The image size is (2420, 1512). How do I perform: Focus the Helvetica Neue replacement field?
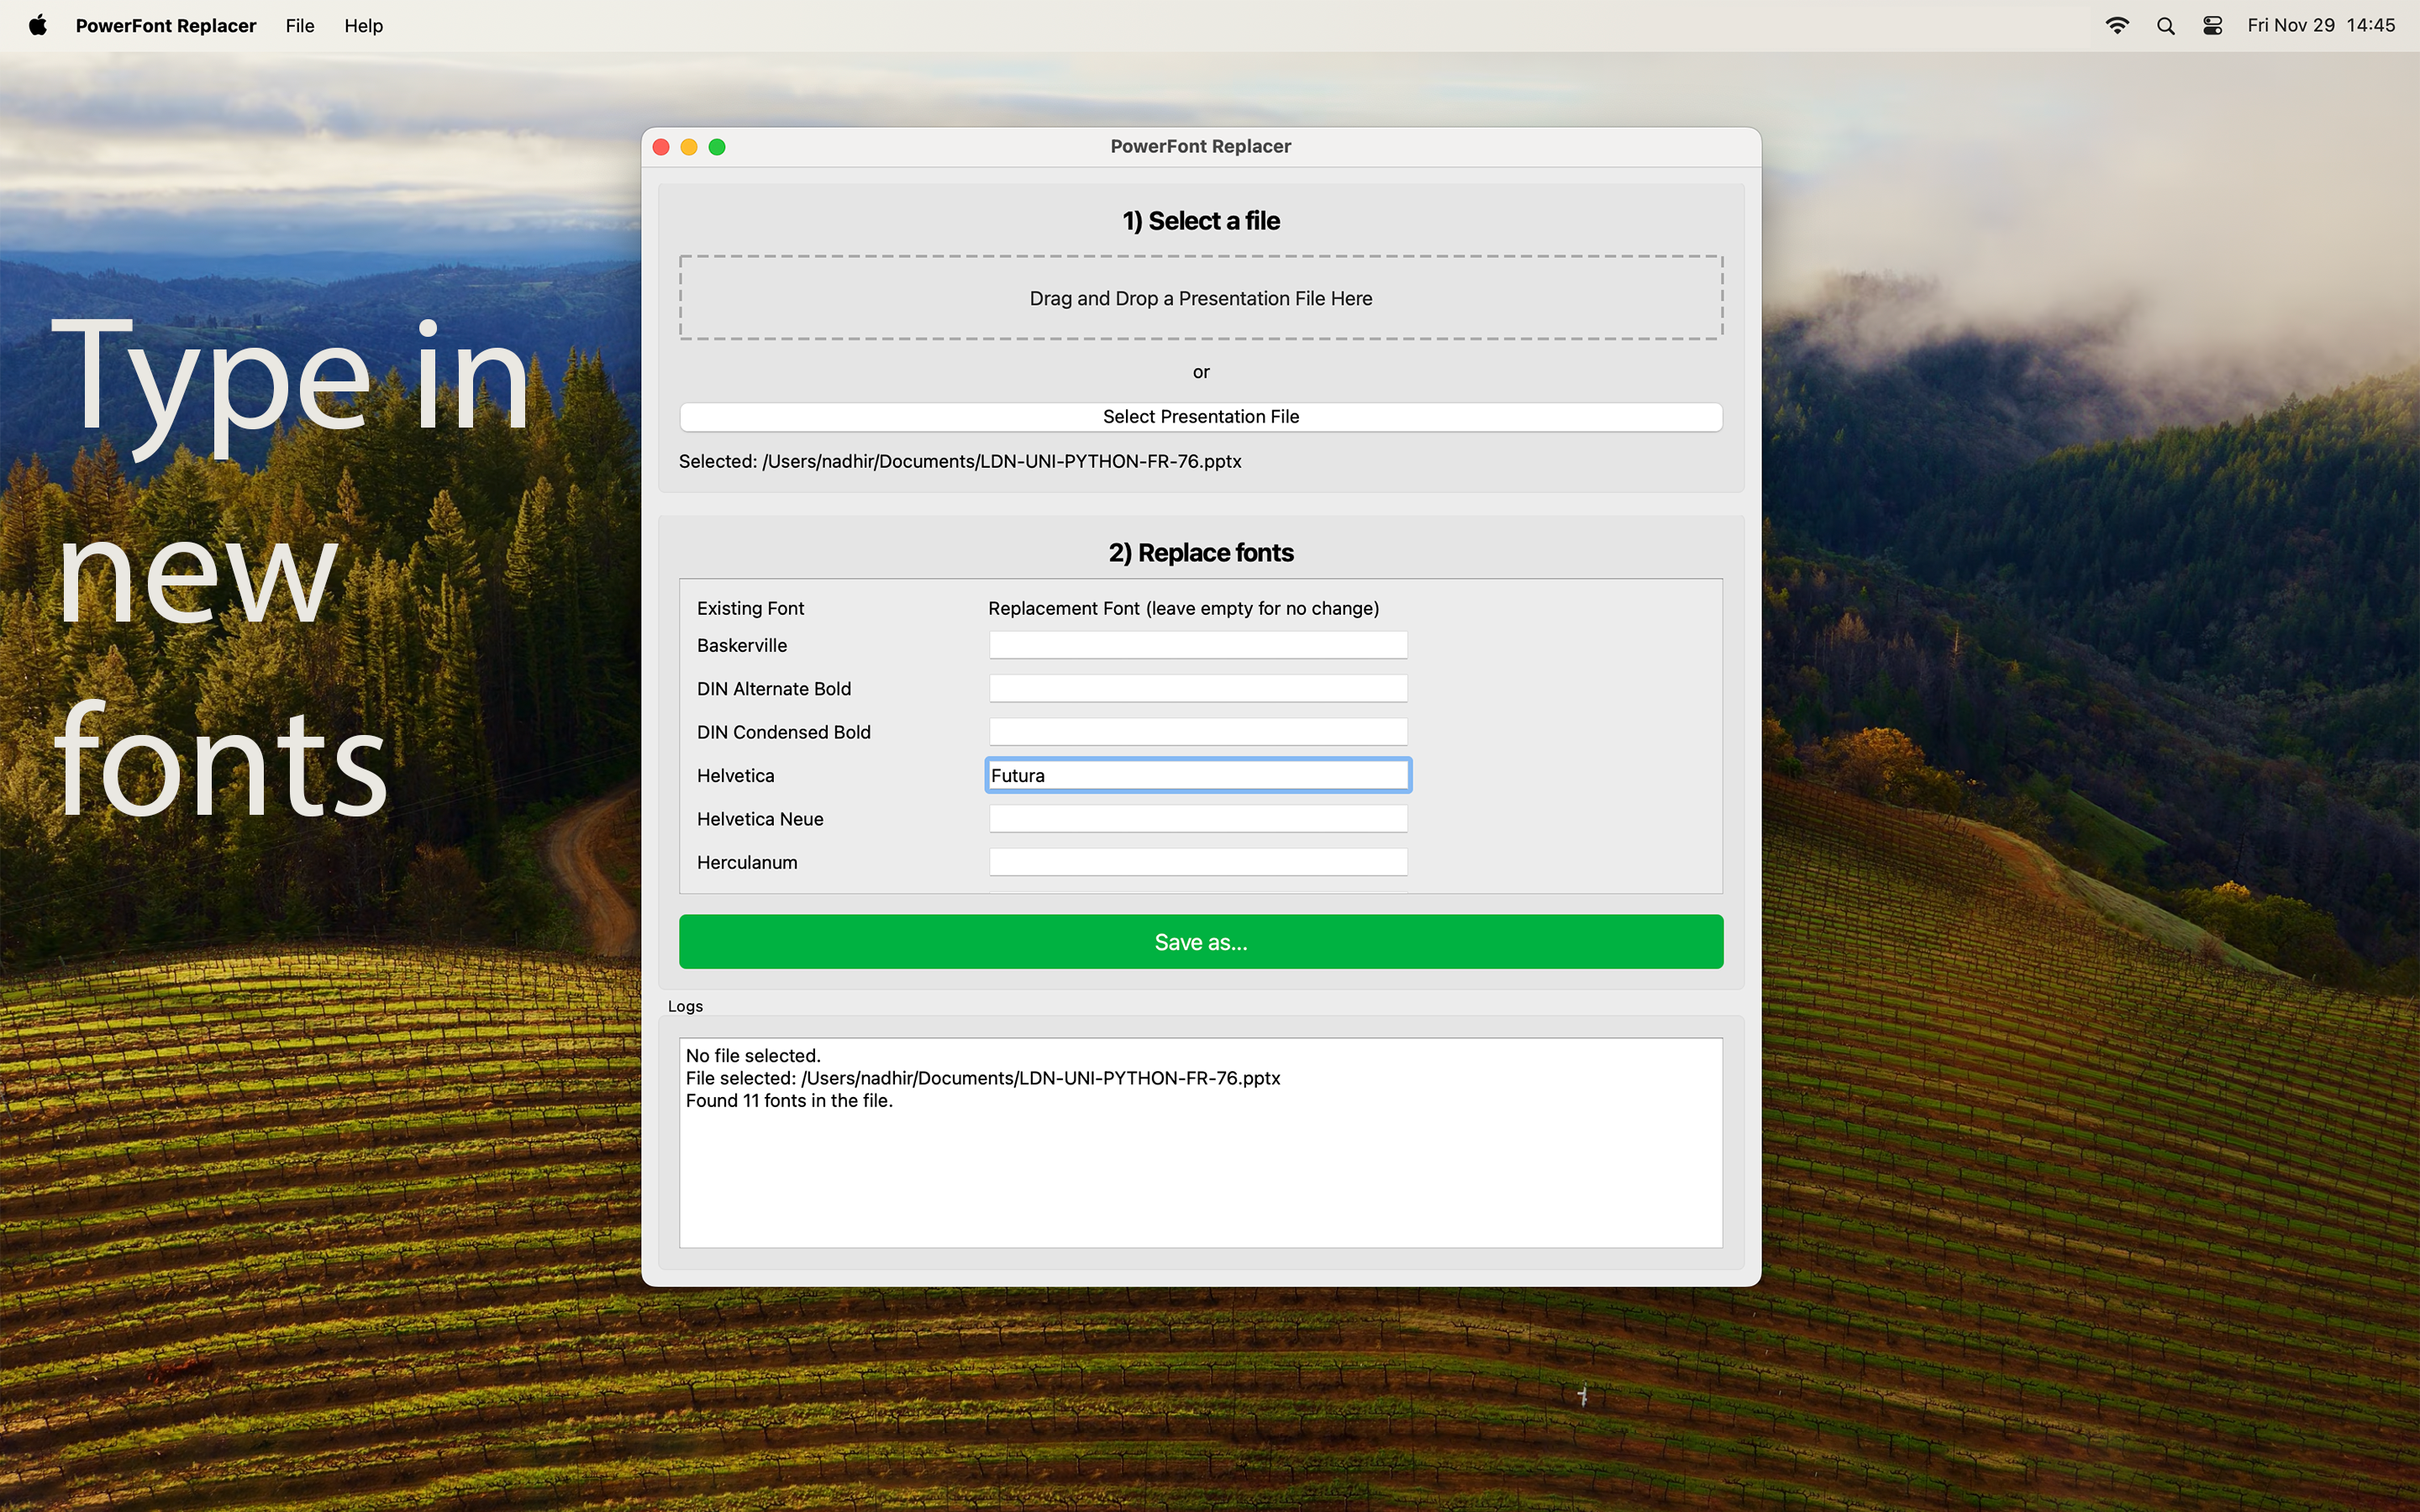pos(1198,819)
